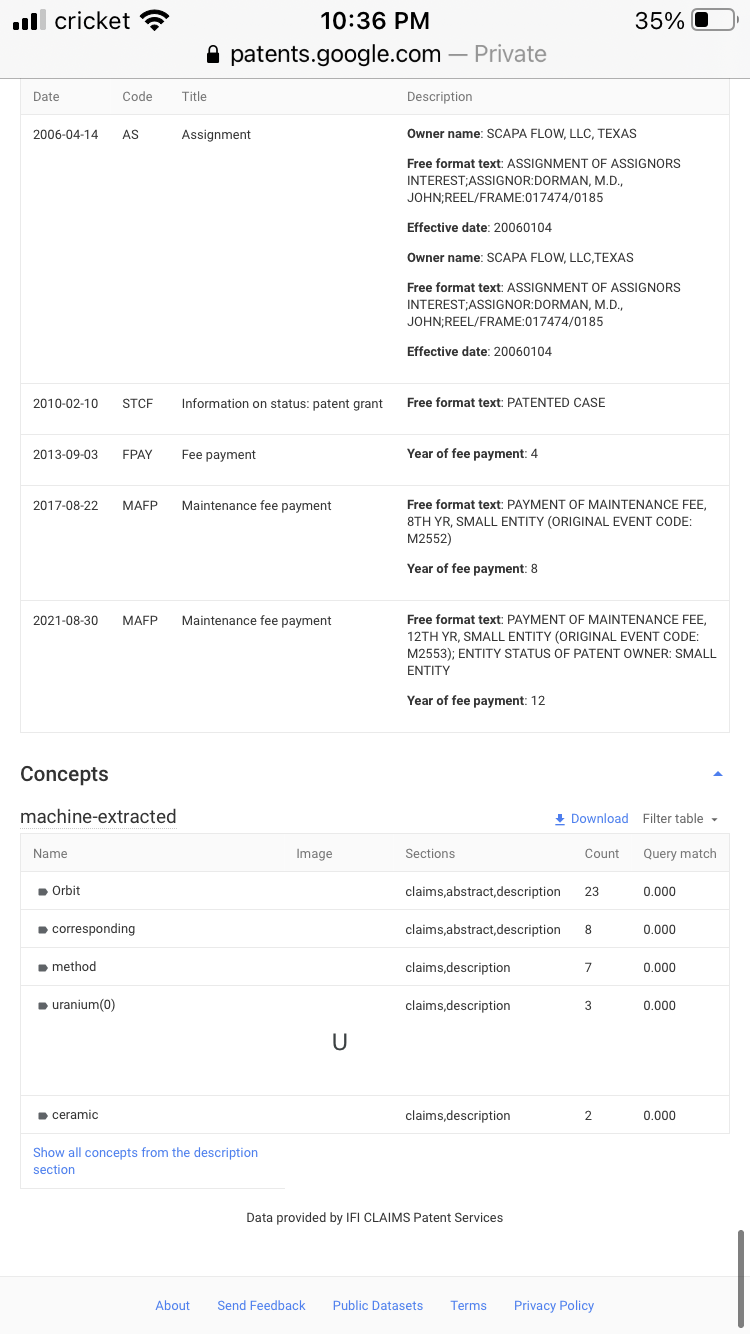Tap the Sections column header
750x1334 pixels.
tap(430, 854)
